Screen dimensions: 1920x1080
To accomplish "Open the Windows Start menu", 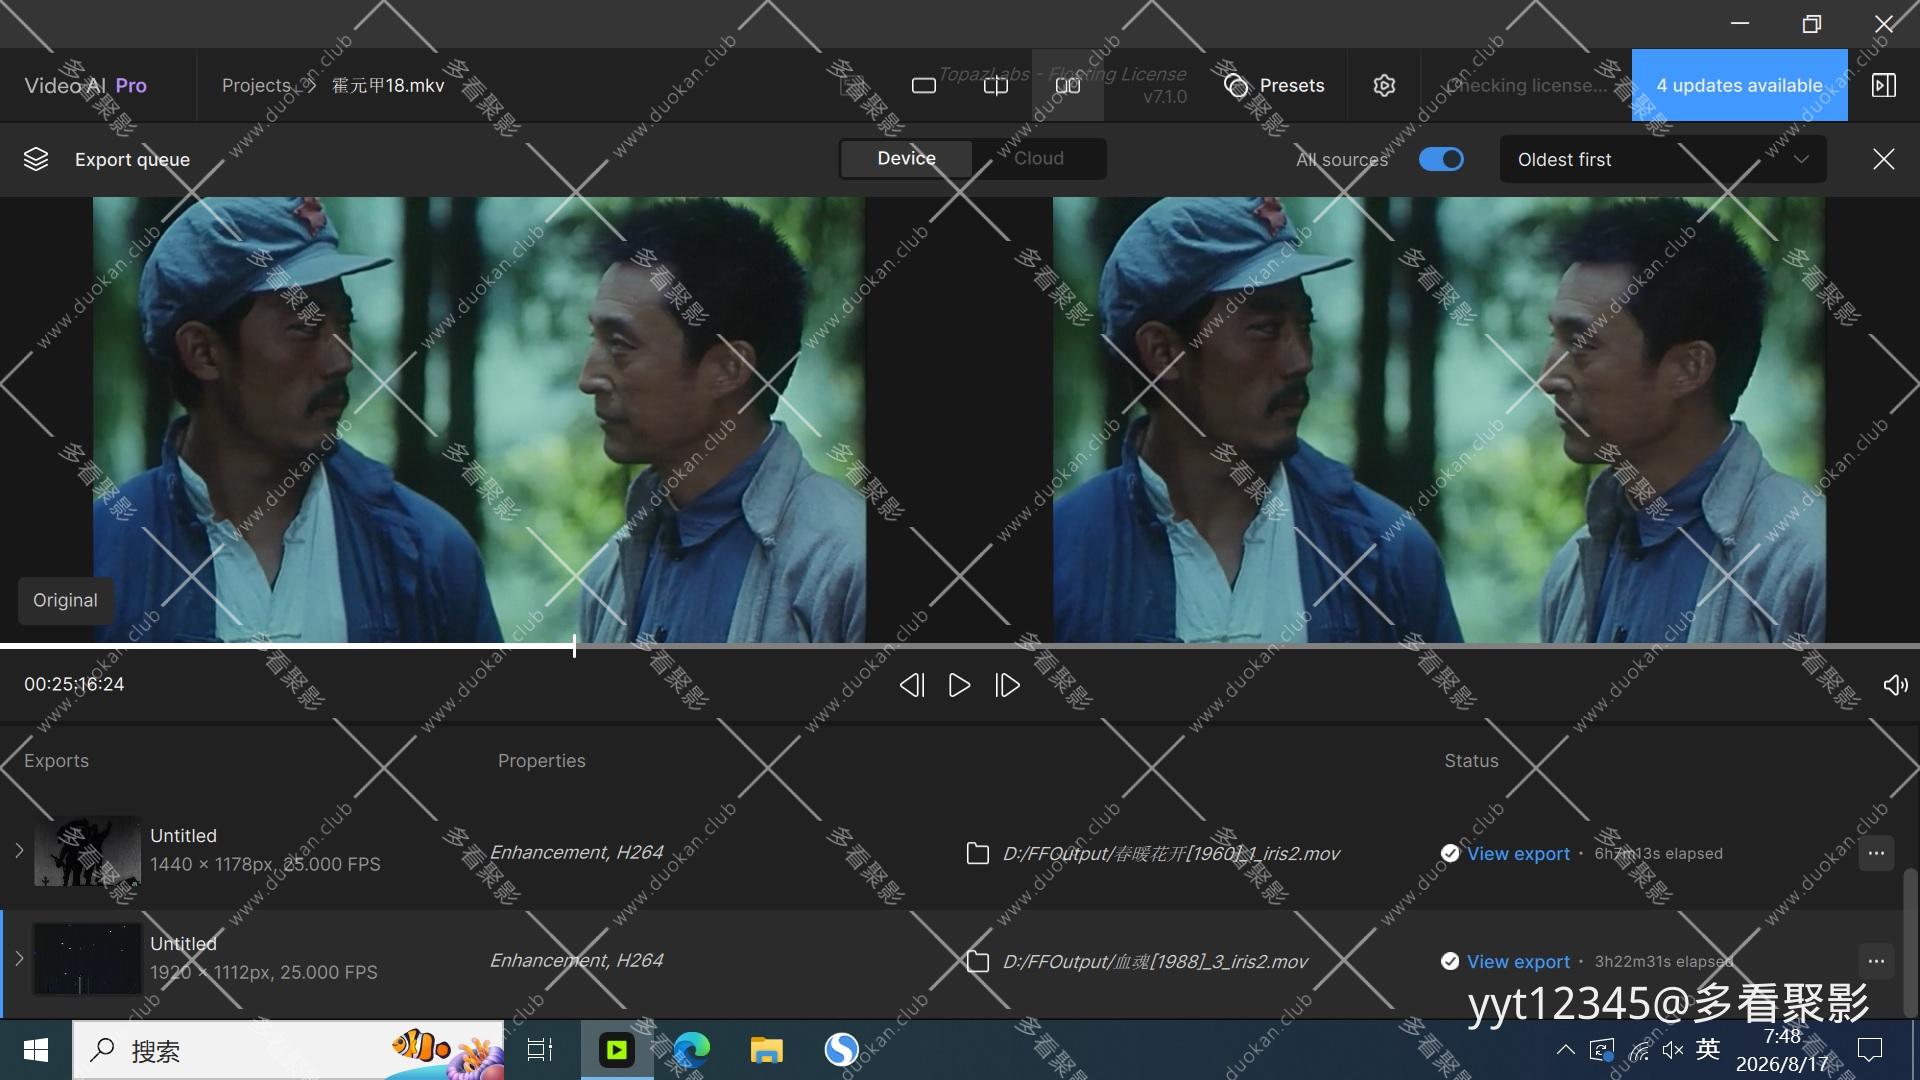I will [36, 1050].
